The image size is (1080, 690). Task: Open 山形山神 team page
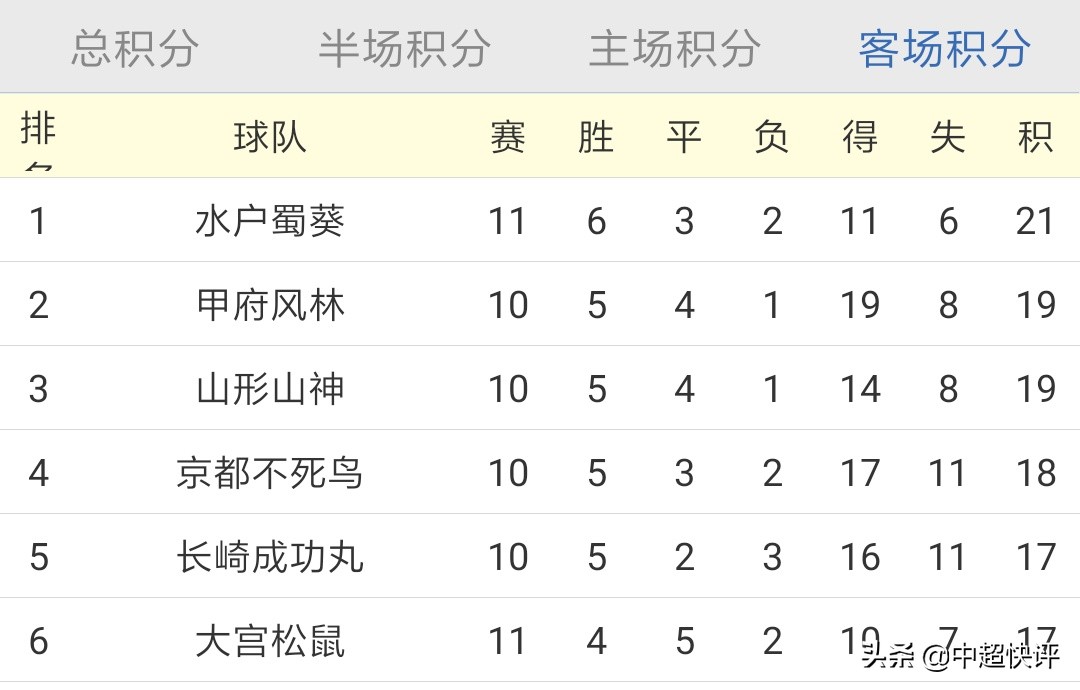tap(270, 389)
